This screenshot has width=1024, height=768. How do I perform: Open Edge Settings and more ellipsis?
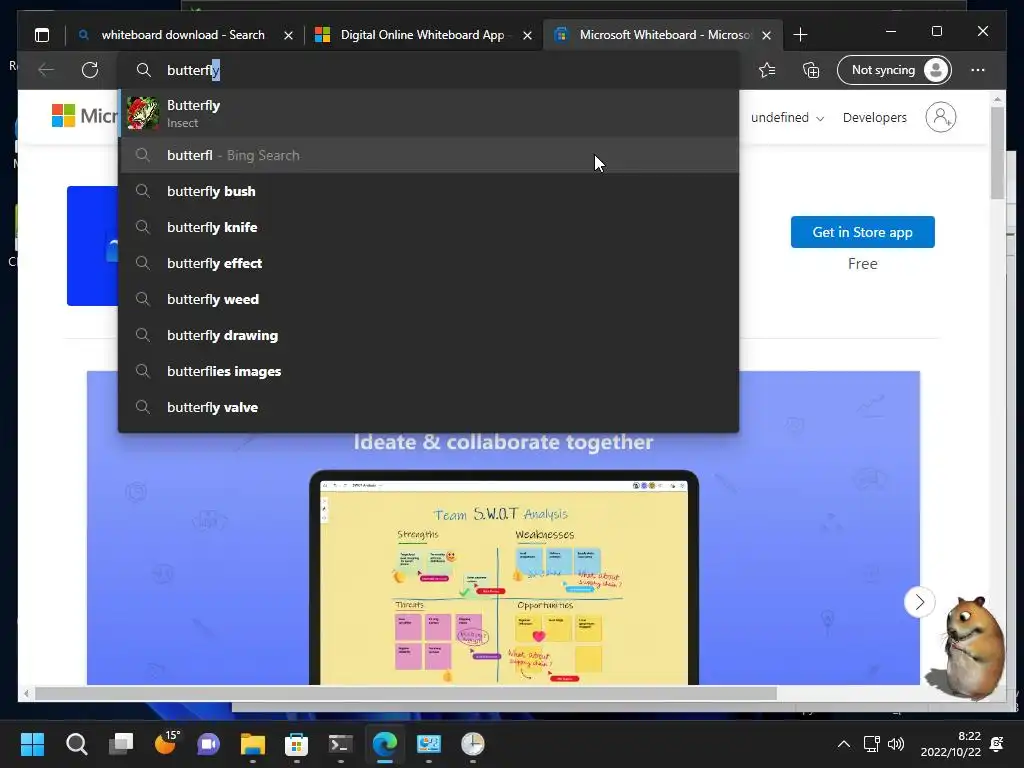(978, 70)
